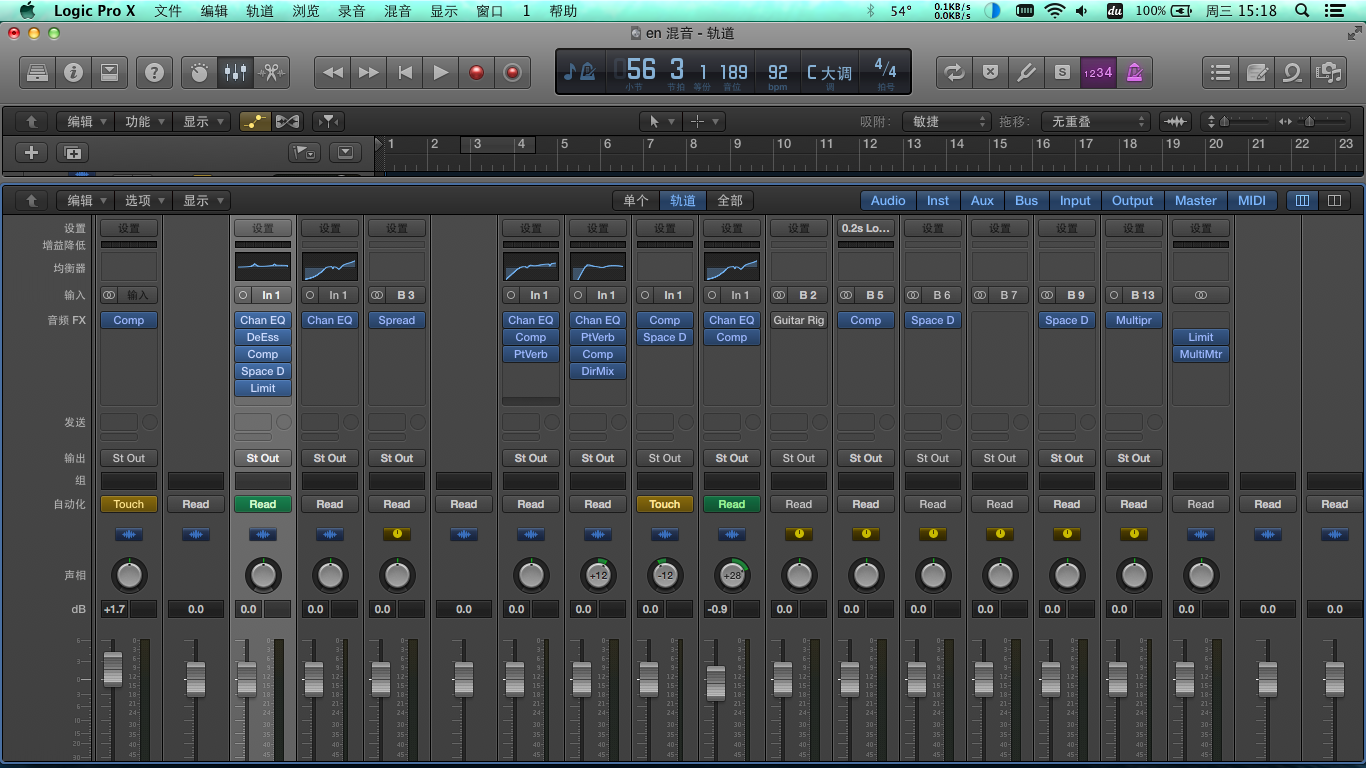This screenshot has height=768, width=1366.
Task: Open the Library panel icon
Action: click(x=37, y=72)
